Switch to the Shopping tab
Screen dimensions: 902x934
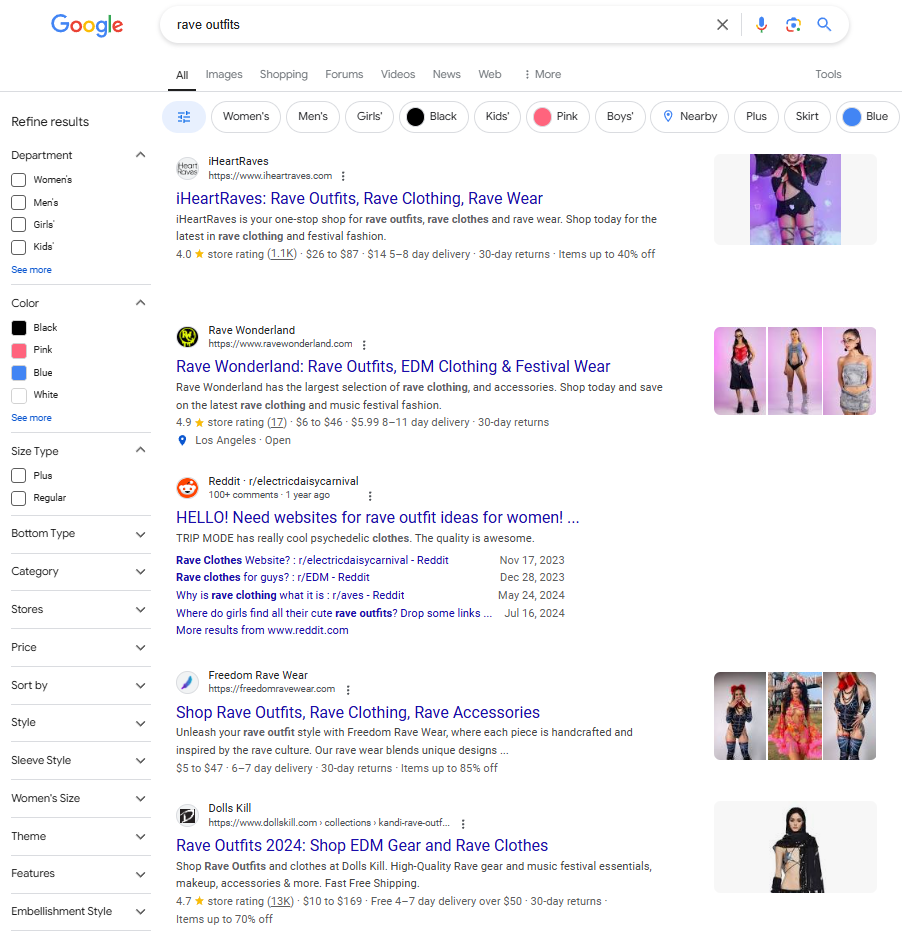(x=283, y=74)
